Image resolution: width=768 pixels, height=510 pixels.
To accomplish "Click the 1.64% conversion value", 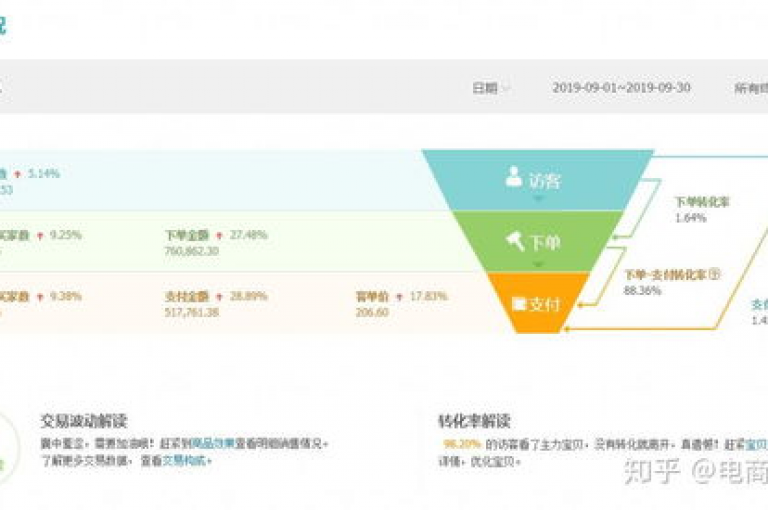I will (691, 218).
